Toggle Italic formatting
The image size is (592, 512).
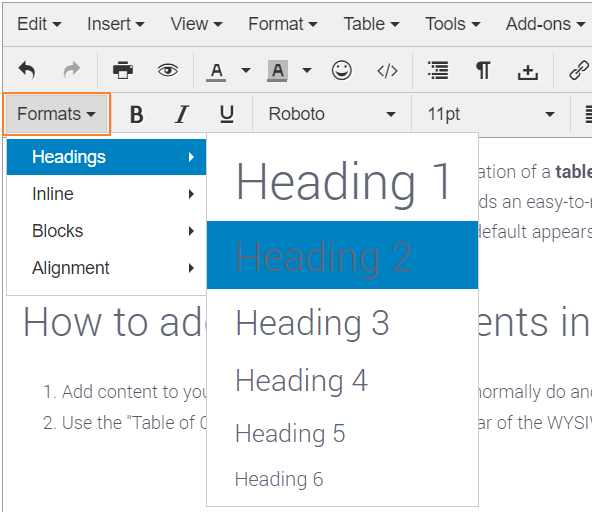pyautogui.click(x=182, y=114)
